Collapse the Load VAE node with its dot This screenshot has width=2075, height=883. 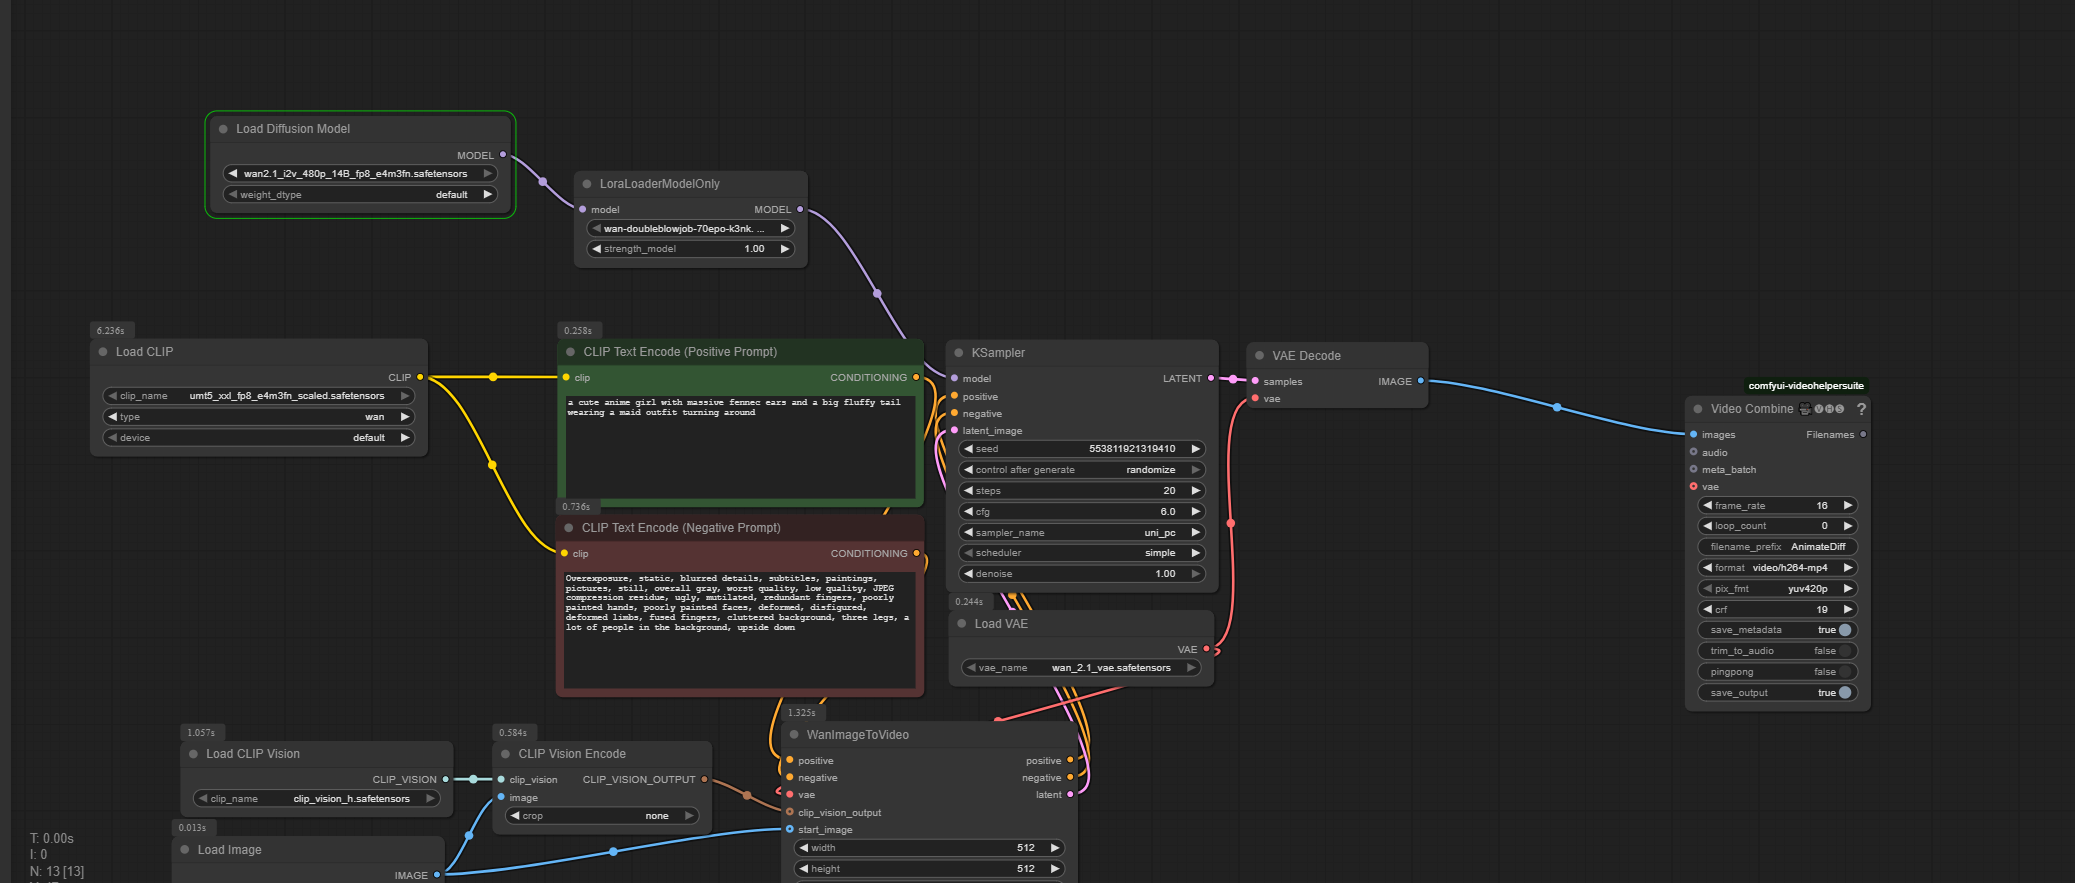[x=962, y=624]
